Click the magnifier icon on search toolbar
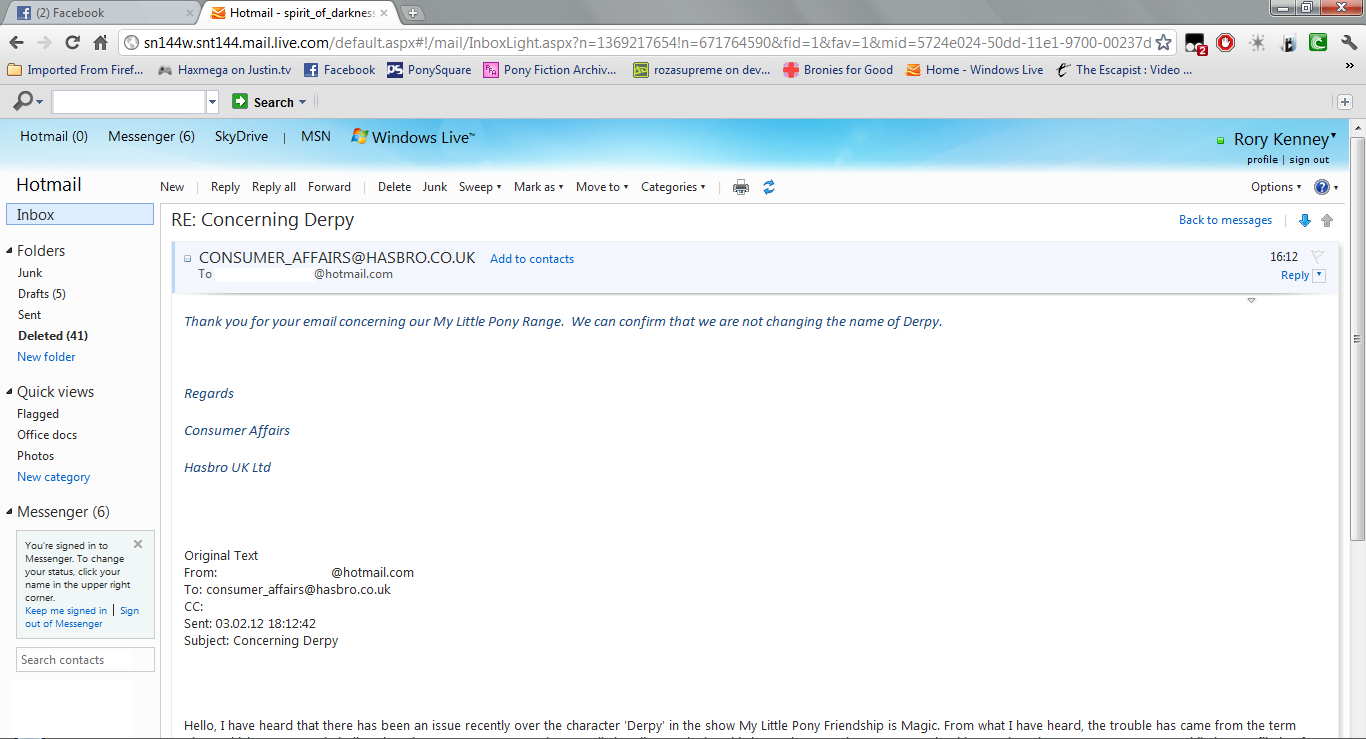 pyautogui.click(x=23, y=101)
